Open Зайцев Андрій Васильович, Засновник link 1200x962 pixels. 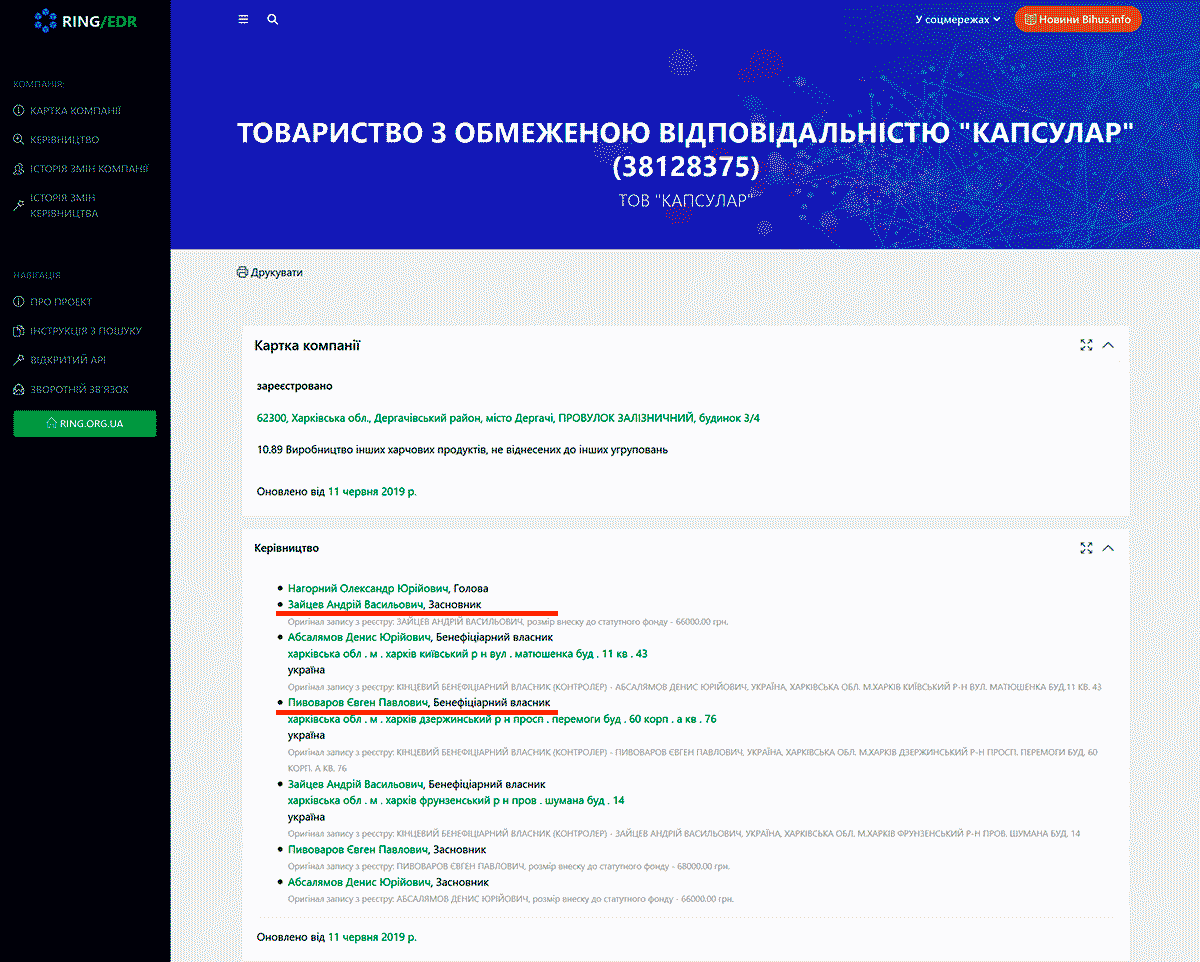click(357, 605)
